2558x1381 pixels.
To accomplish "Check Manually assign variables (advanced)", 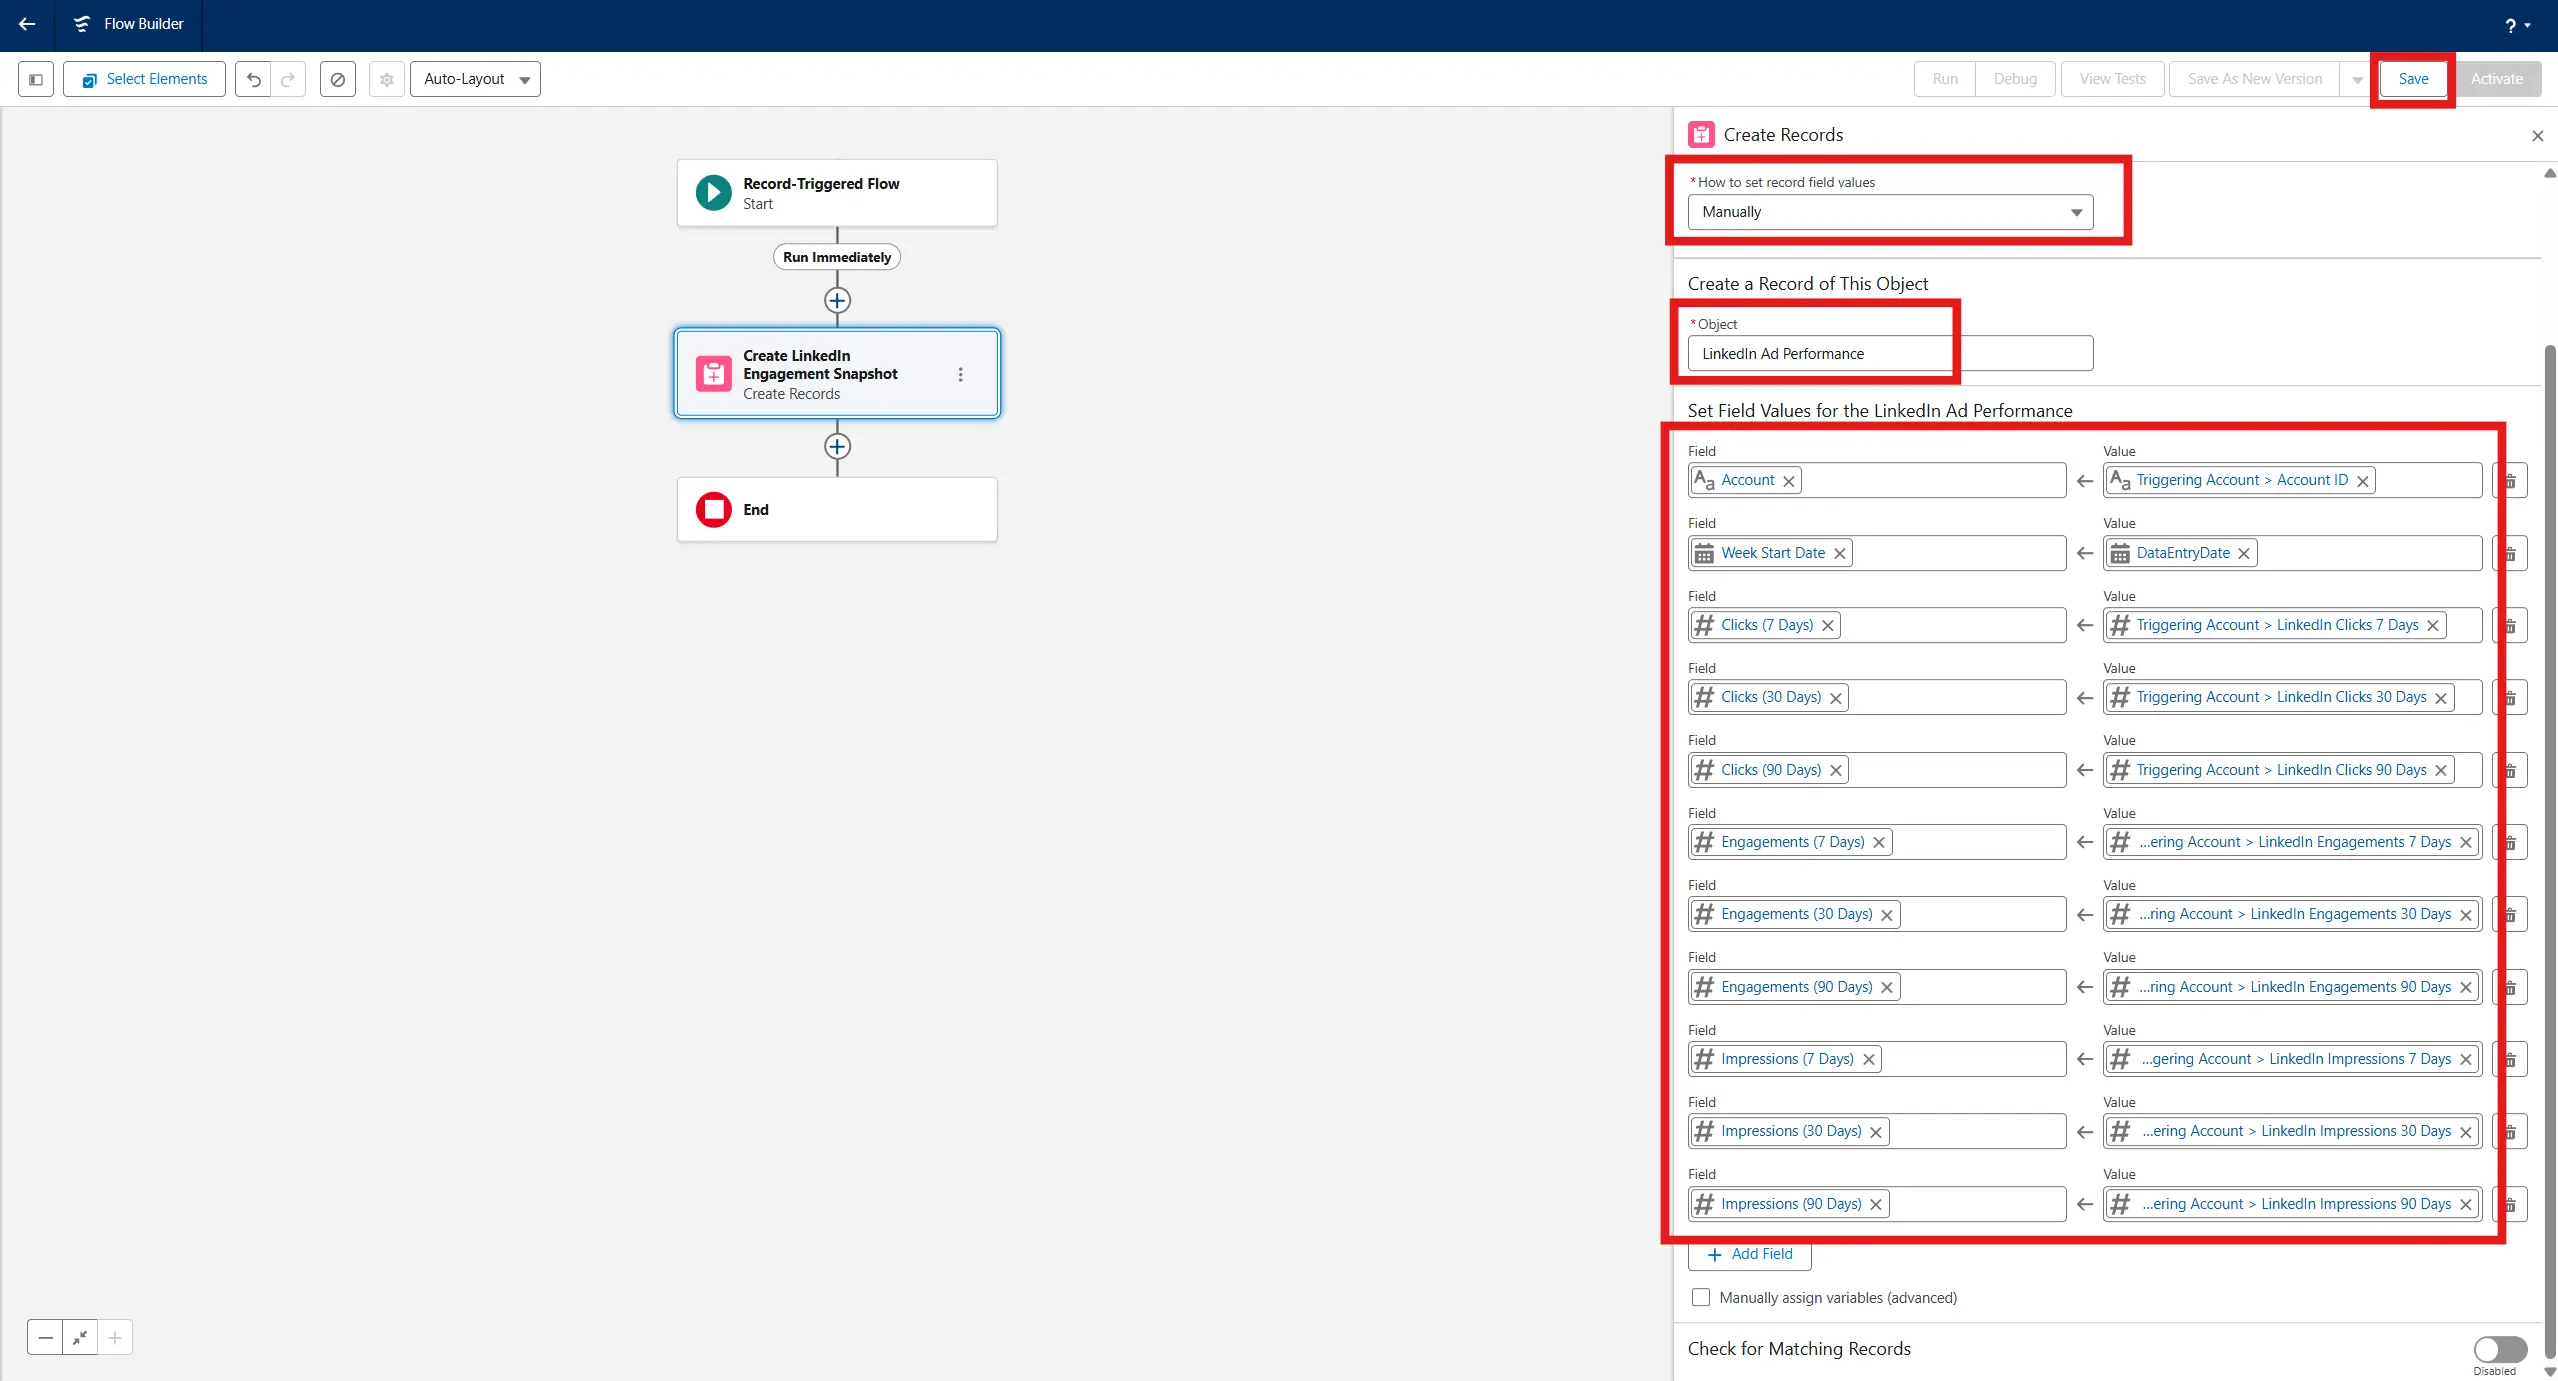I will click(1701, 1298).
